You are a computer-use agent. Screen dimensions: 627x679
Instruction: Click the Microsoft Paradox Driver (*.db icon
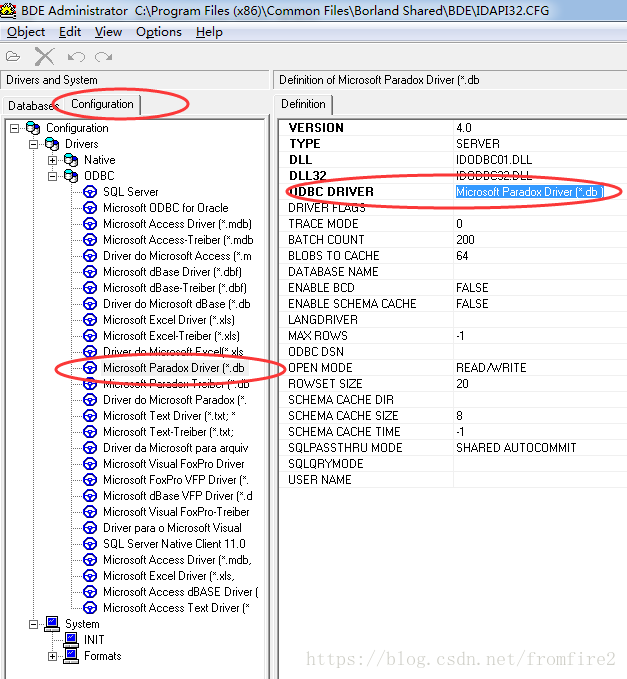tap(90, 368)
